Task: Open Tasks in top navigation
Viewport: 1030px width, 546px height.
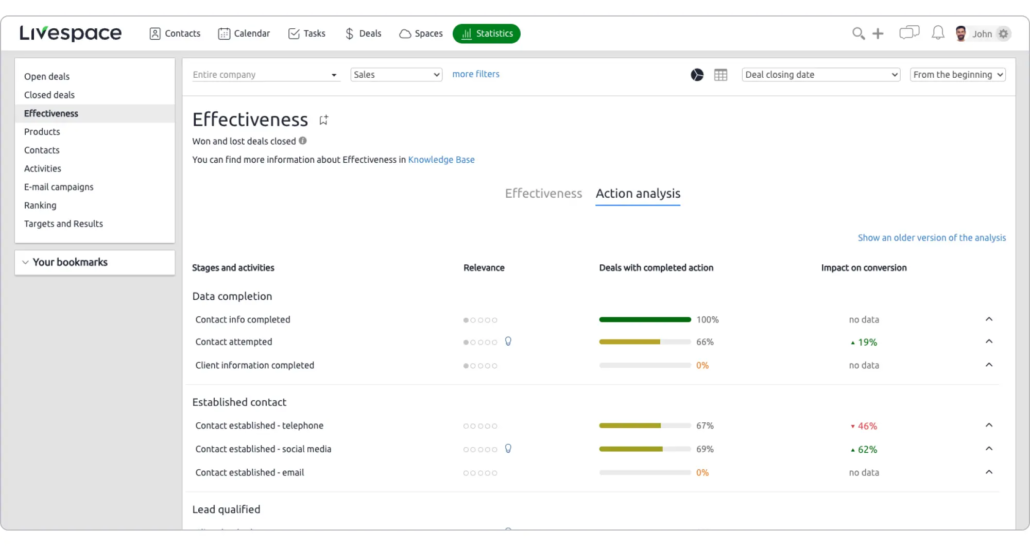Action: click(x=307, y=34)
